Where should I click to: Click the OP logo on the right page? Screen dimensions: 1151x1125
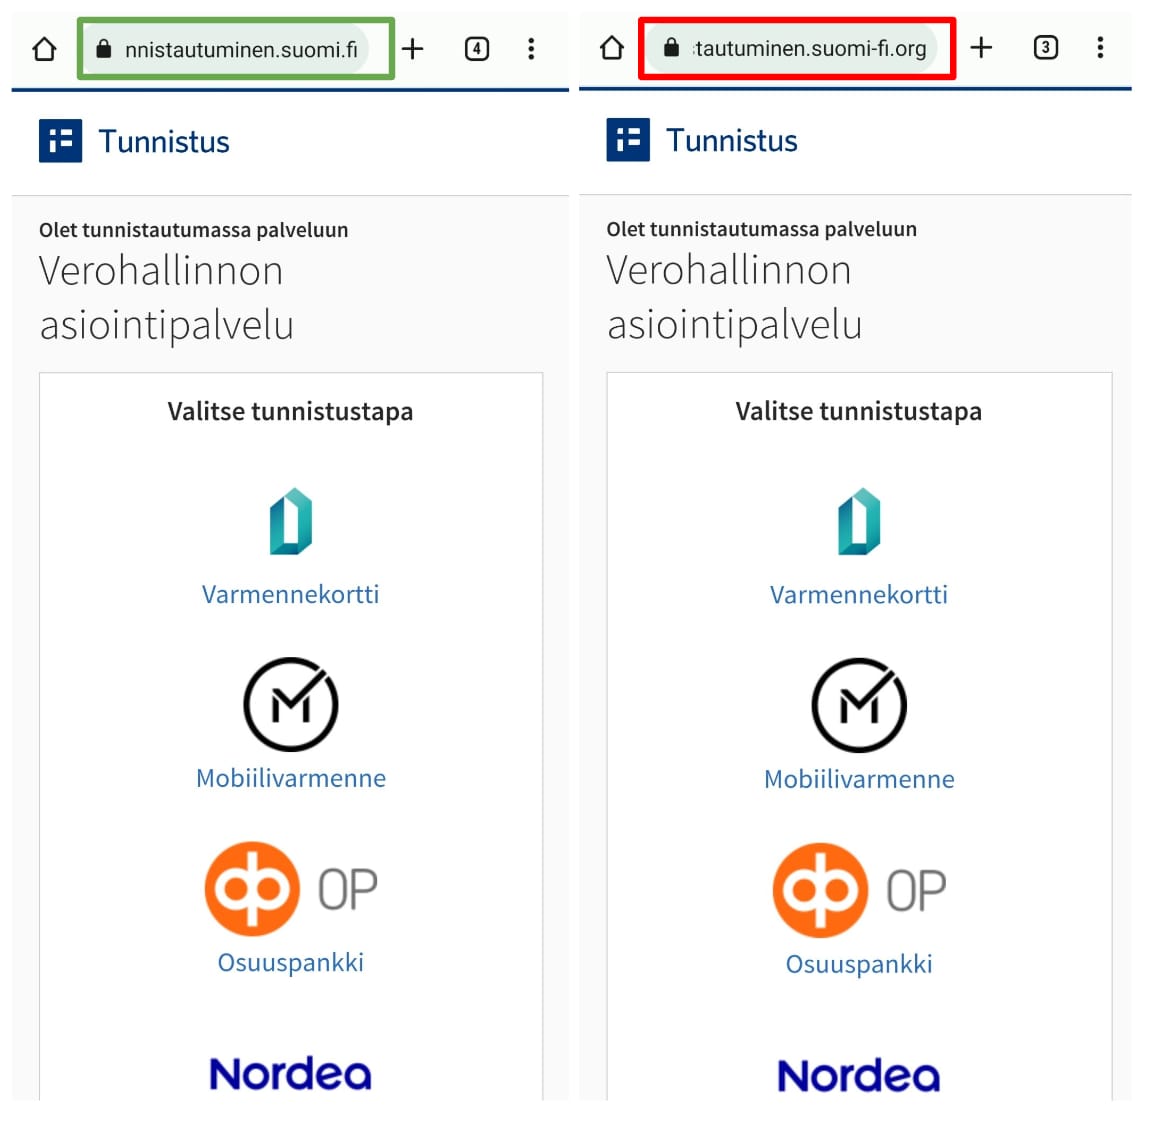[x=820, y=889]
